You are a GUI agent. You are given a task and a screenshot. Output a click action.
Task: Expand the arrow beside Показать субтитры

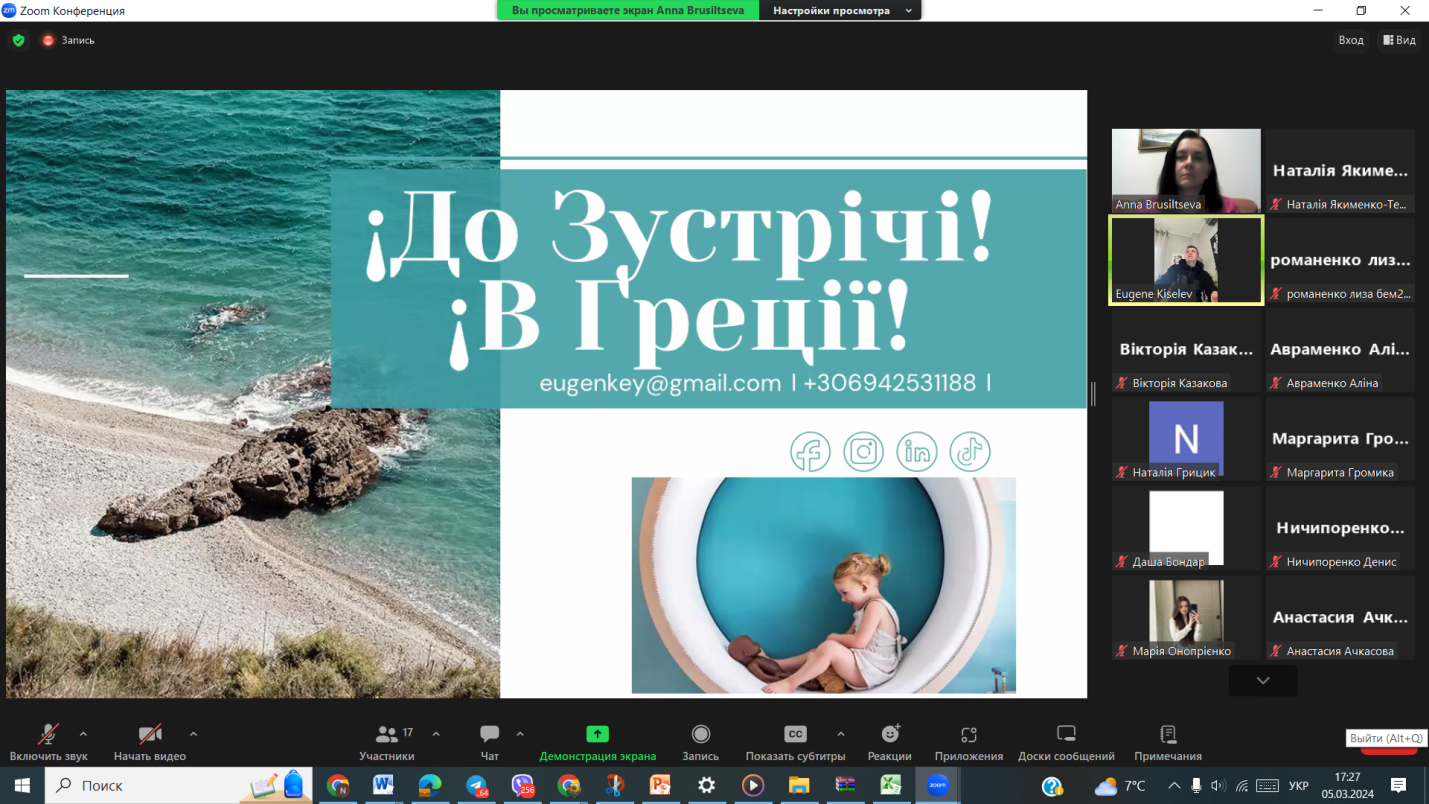click(x=840, y=734)
